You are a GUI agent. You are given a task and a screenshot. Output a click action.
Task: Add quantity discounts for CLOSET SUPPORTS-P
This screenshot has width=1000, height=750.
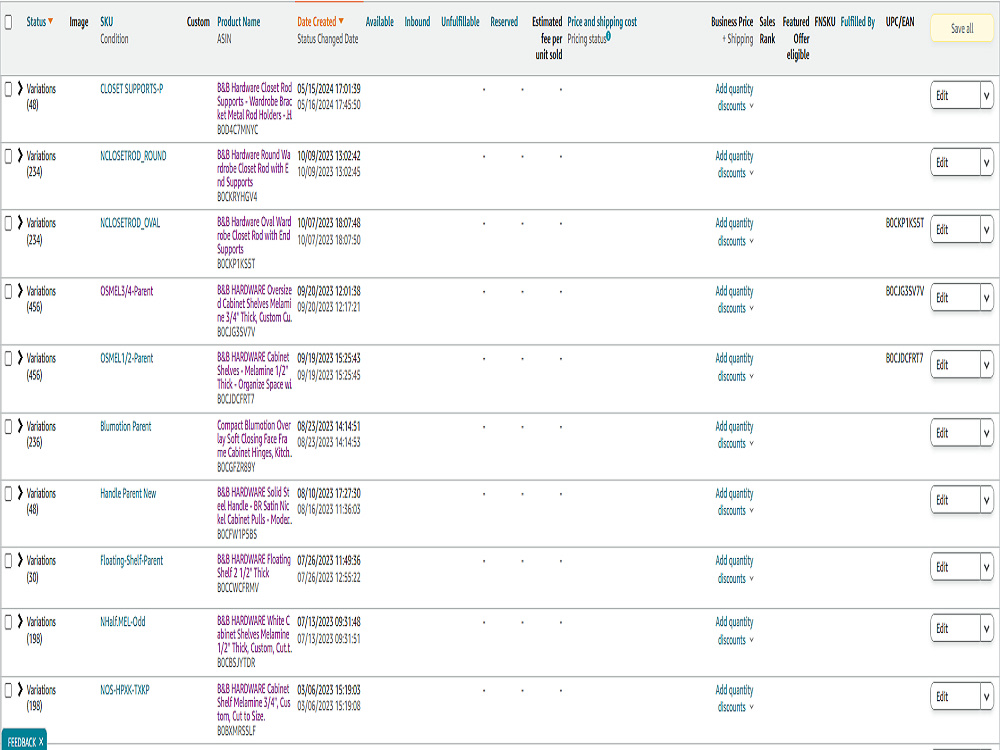coord(735,98)
